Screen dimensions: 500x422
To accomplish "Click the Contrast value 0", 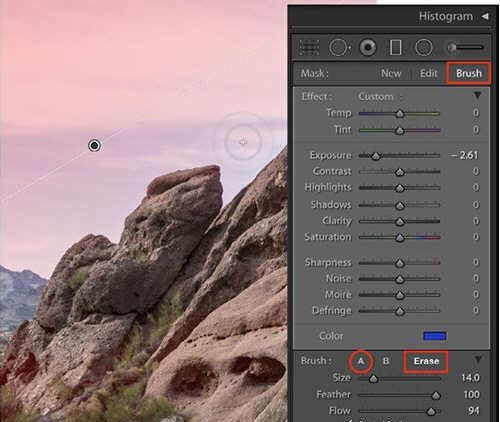I will (476, 171).
